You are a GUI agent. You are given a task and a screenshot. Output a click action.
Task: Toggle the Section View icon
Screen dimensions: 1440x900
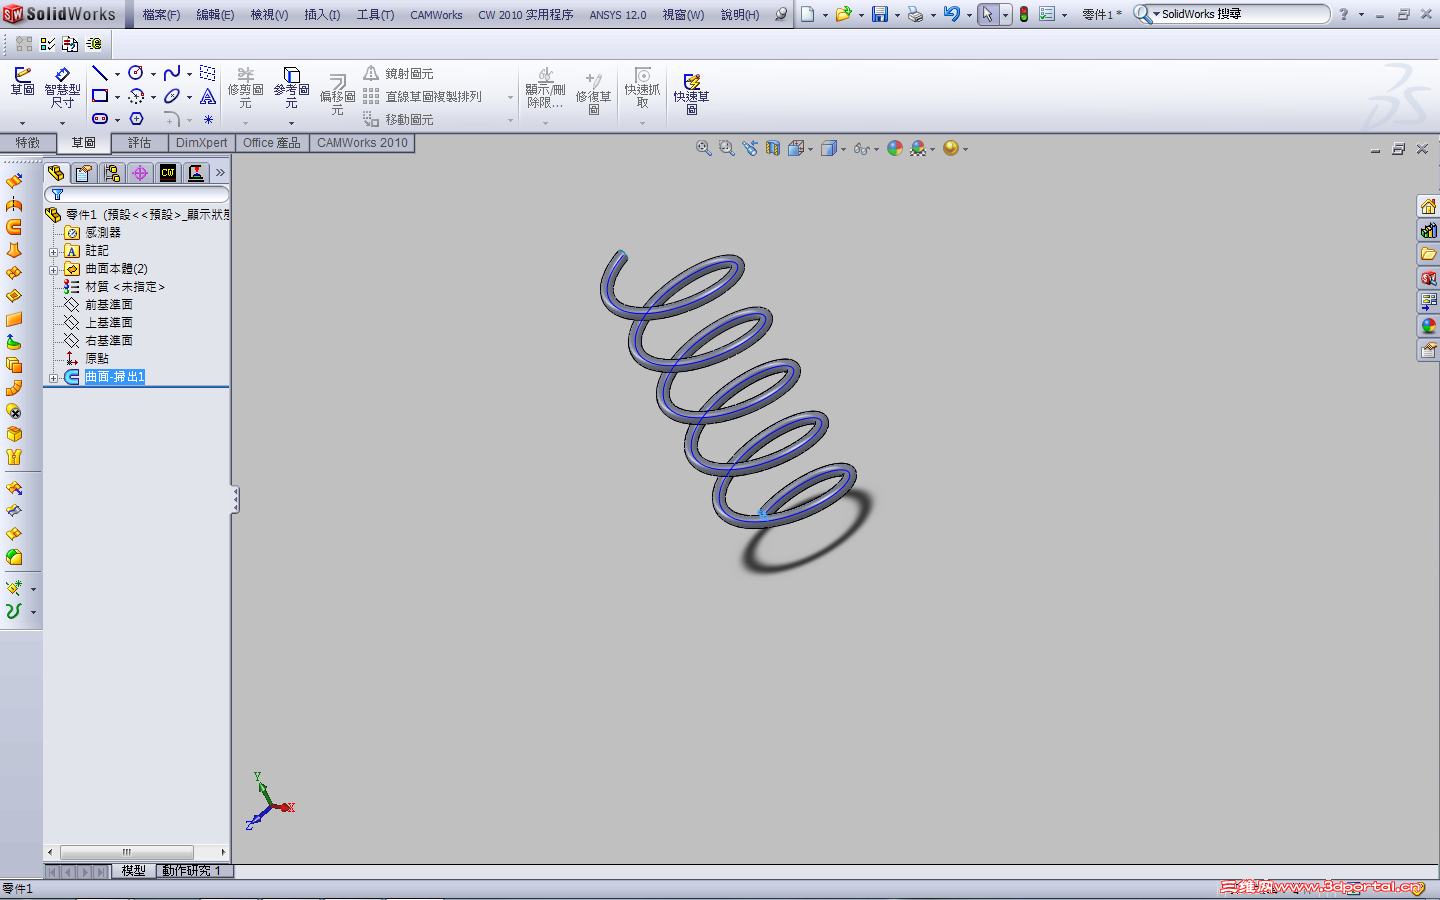point(773,148)
